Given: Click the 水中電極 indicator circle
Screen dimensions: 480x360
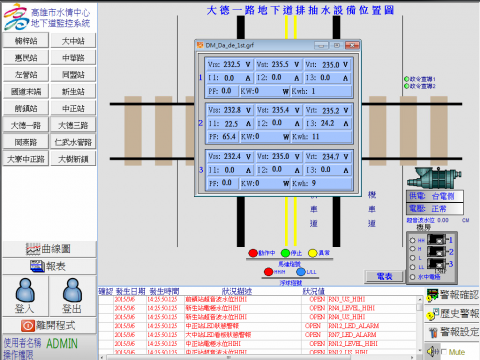Looking at the screenshot, I should tap(413, 277).
